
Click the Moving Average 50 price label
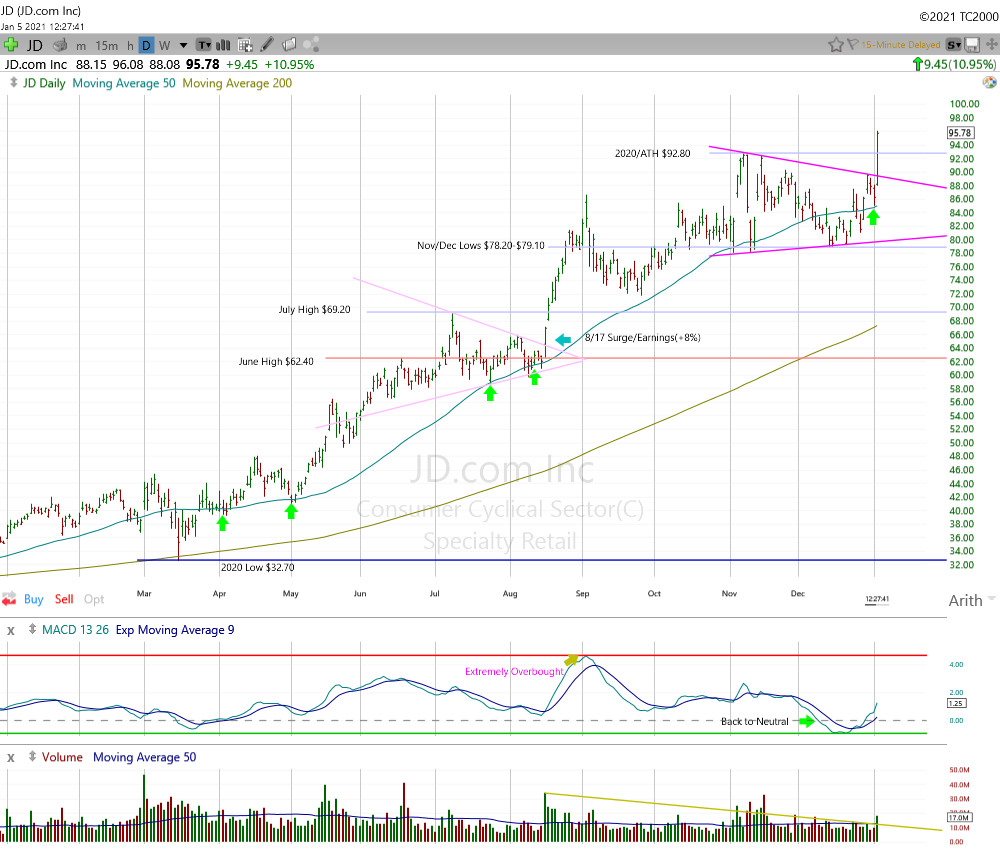click(x=124, y=84)
